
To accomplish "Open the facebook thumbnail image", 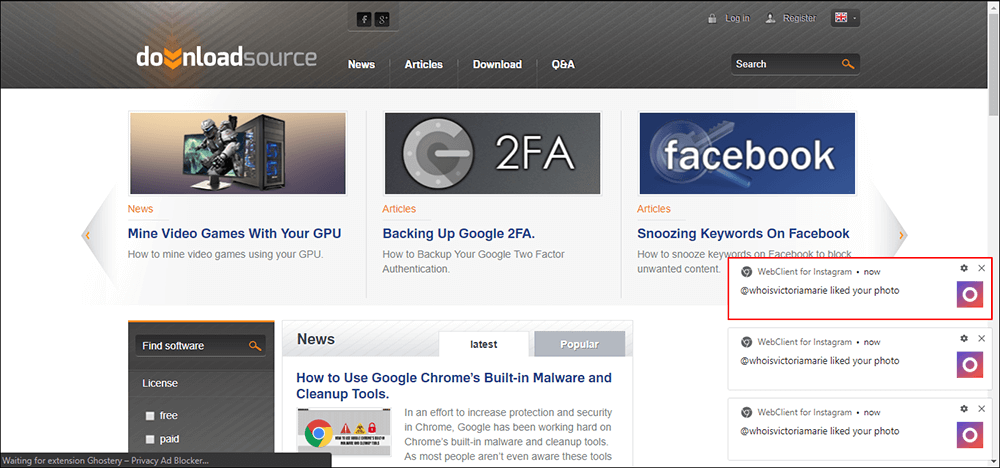I will tap(747, 153).
